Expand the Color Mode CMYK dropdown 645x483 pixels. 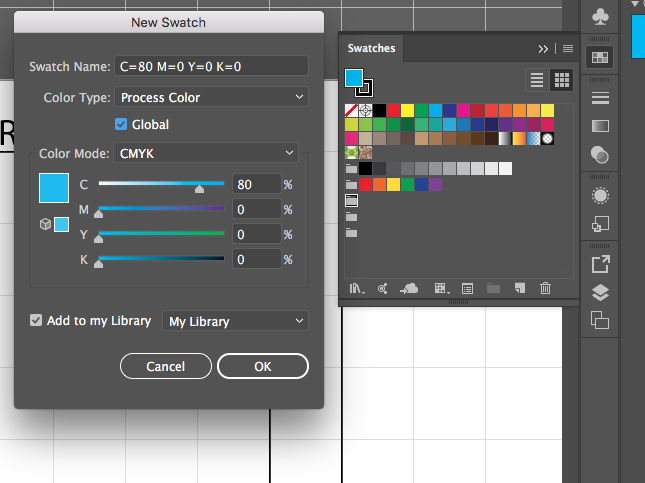tap(206, 153)
